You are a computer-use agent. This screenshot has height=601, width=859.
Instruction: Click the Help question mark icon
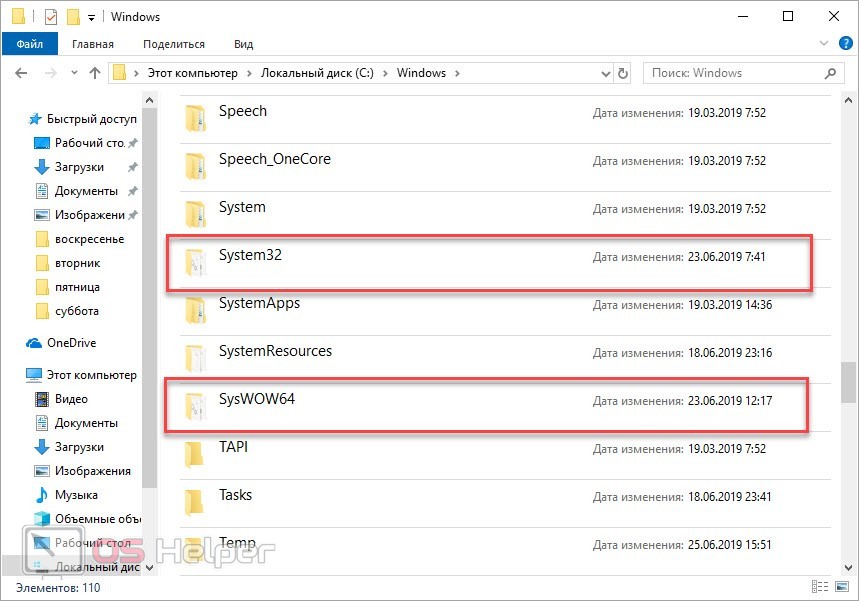(845, 44)
